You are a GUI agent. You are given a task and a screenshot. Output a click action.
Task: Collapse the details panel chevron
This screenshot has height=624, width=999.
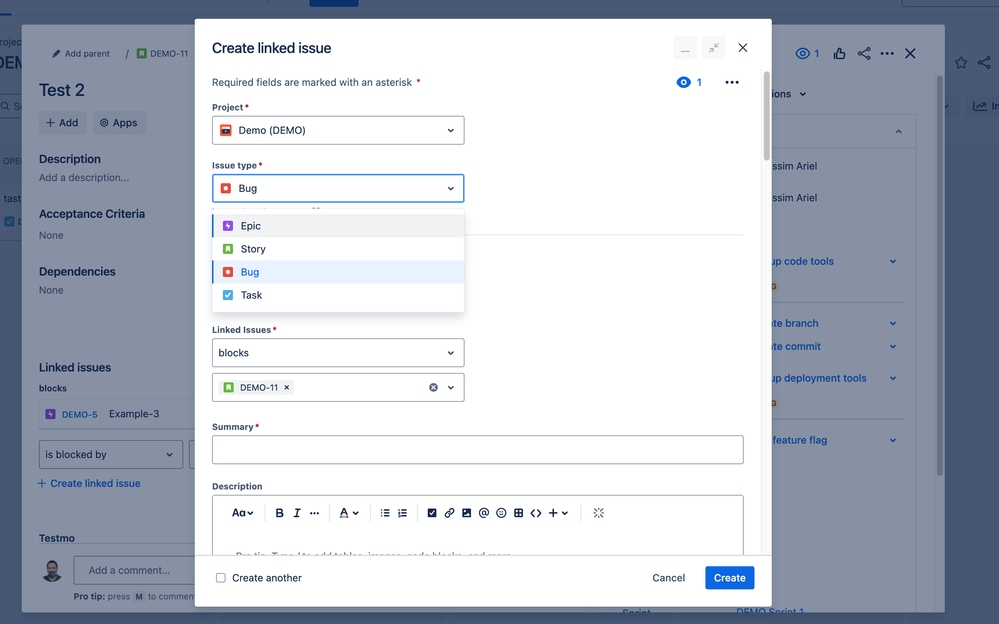point(898,131)
